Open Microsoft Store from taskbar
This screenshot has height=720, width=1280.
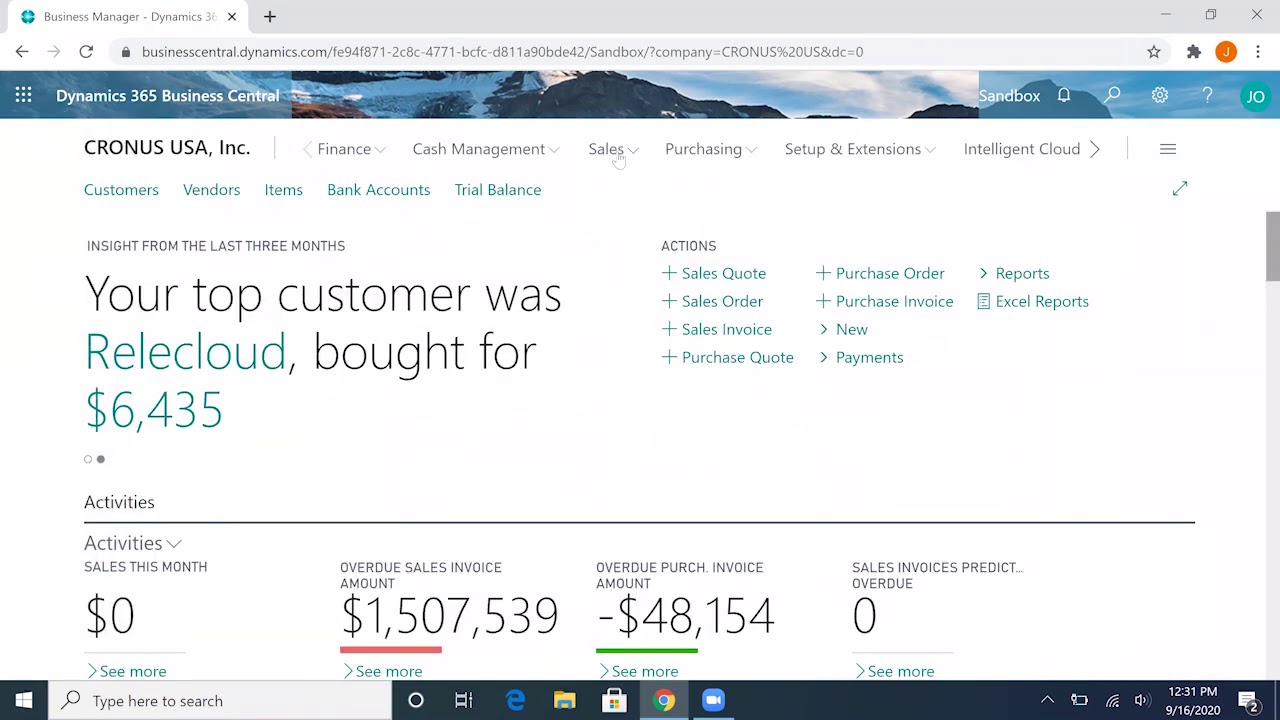(614, 701)
